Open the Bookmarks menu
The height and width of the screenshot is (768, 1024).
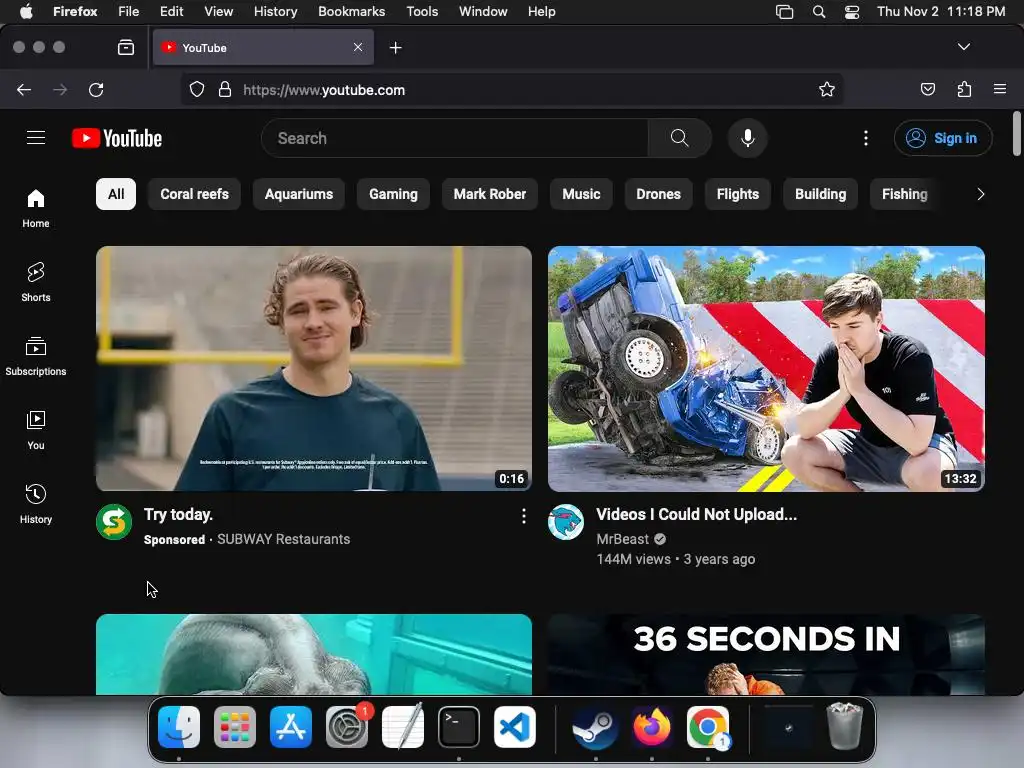tap(351, 11)
